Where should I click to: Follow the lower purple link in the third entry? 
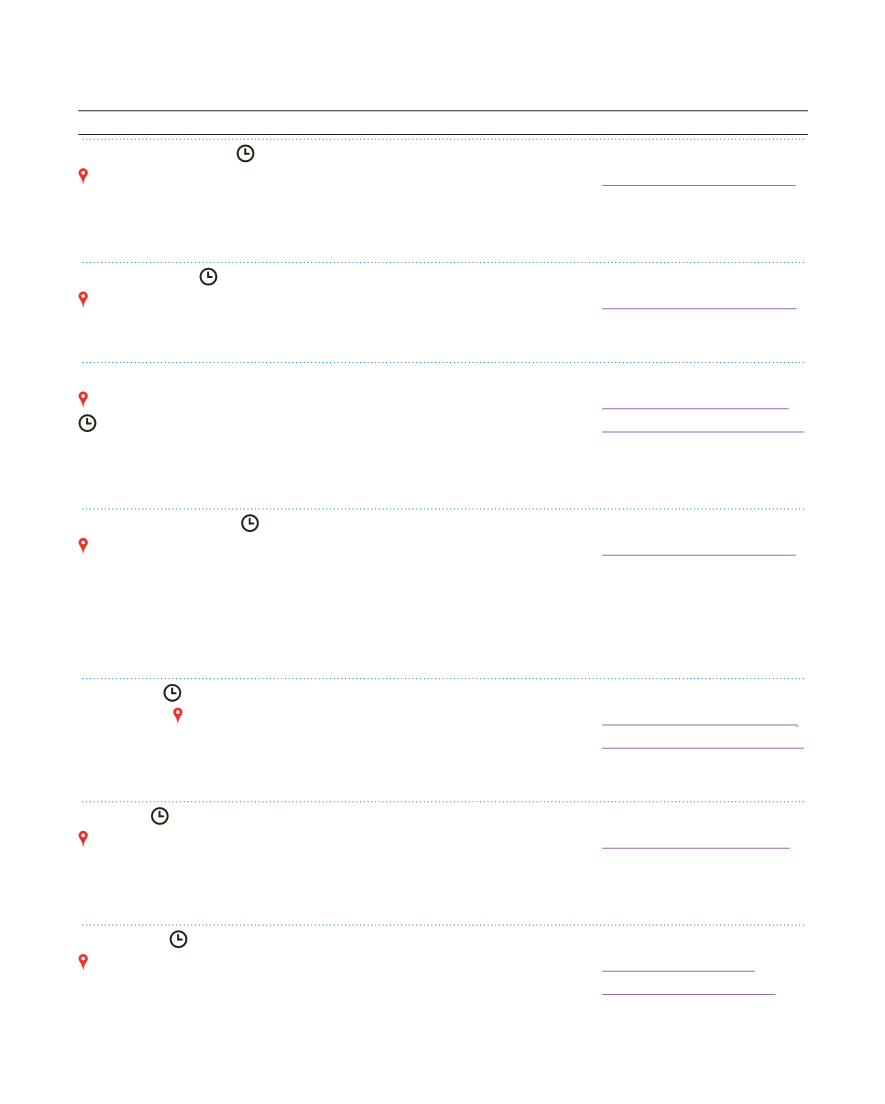pos(702,431)
